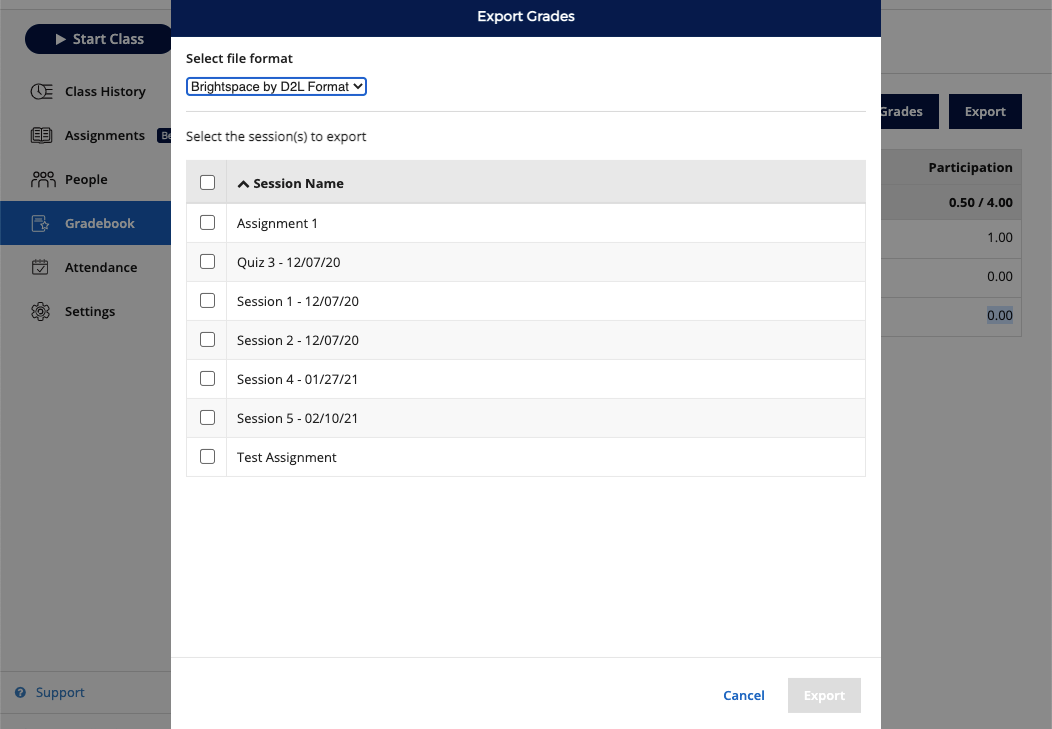Open Settings in the sidebar

(x=86, y=311)
